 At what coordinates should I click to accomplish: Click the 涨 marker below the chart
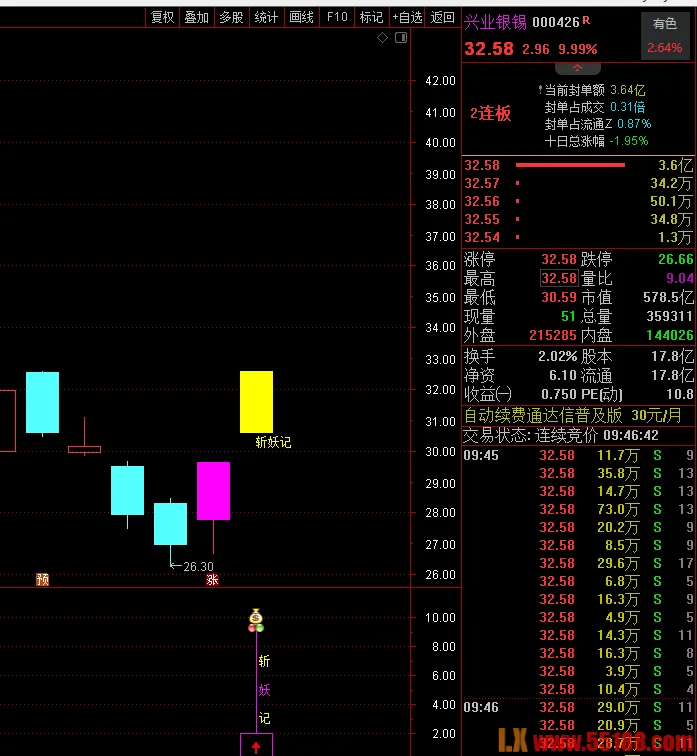[213, 579]
